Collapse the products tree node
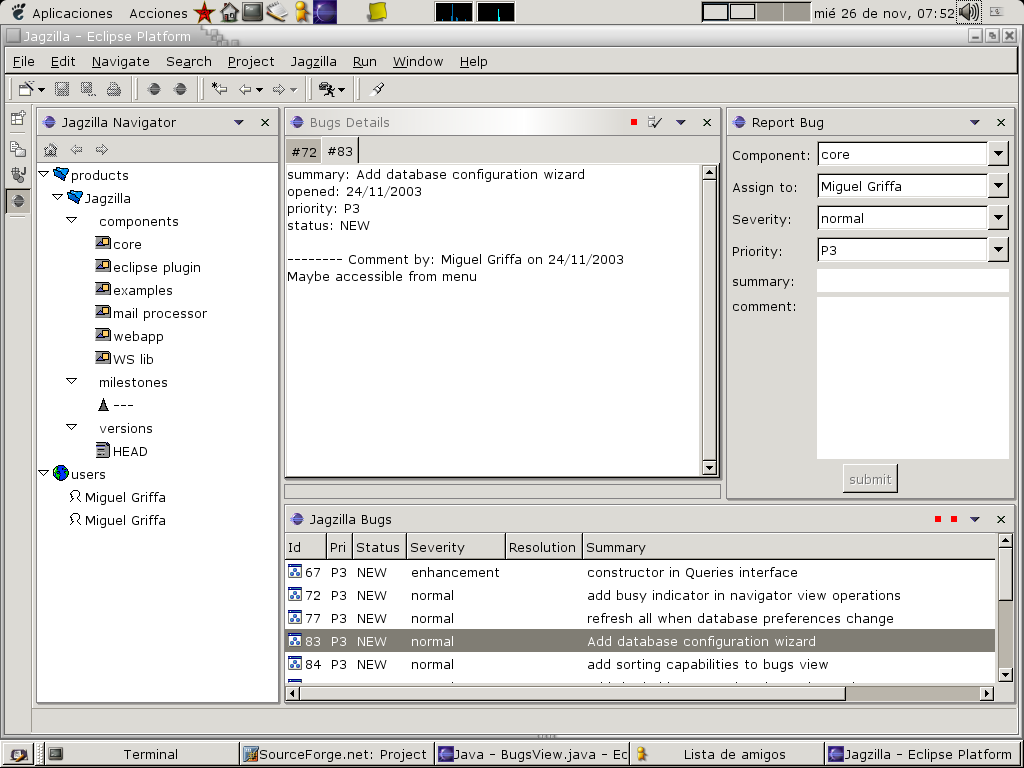This screenshot has width=1024, height=768. [x=44, y=174]
